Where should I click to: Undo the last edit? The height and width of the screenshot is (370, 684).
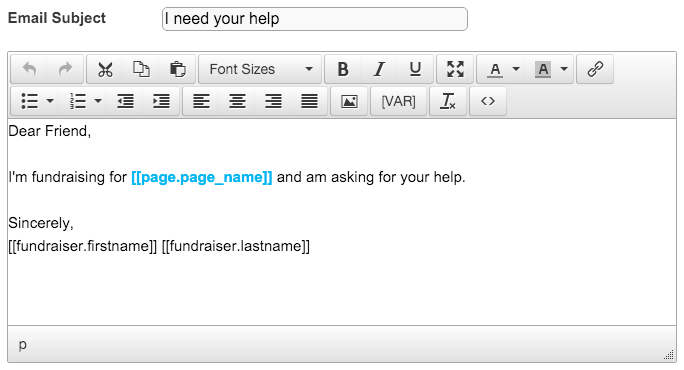click(x=29, y=69)
